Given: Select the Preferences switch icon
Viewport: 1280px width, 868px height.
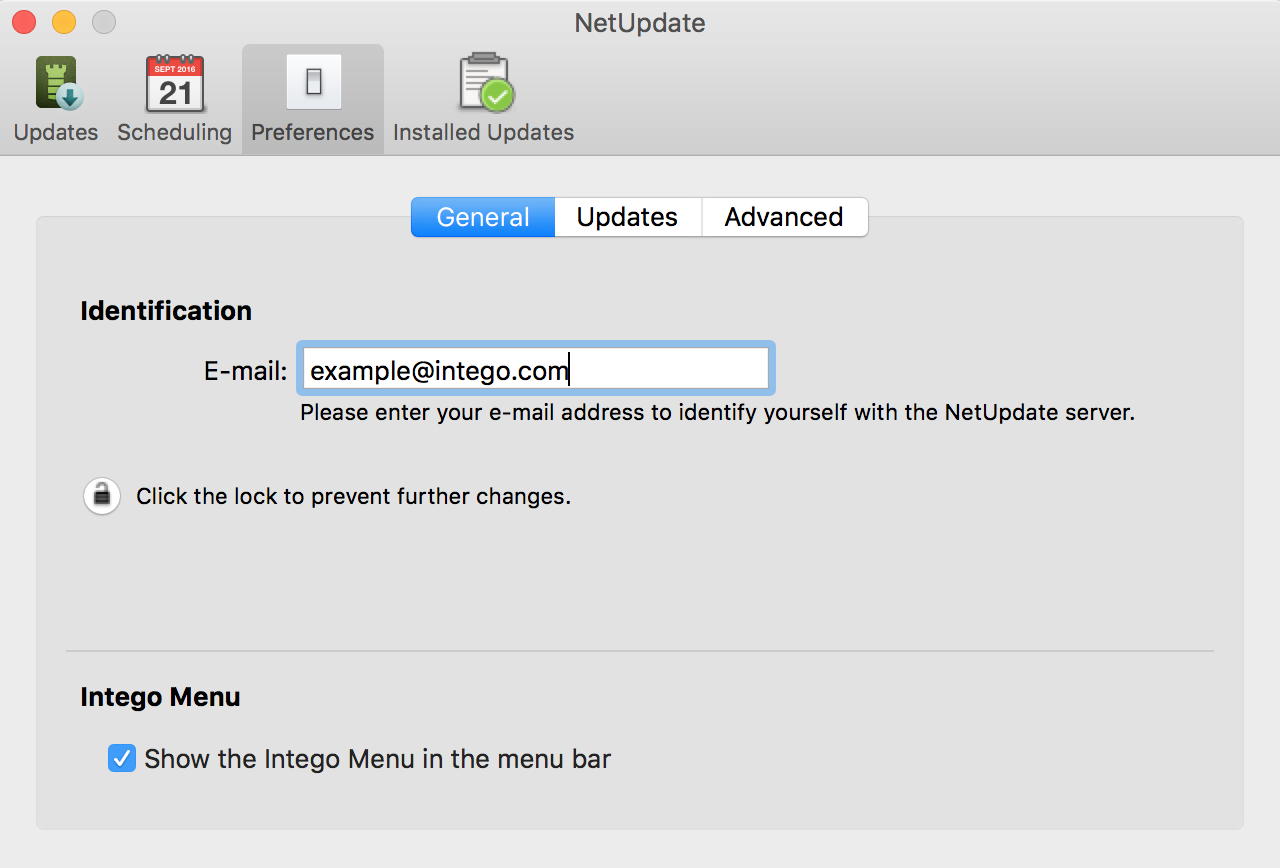Looking at the screenshot, I should [x=313, y=82].
